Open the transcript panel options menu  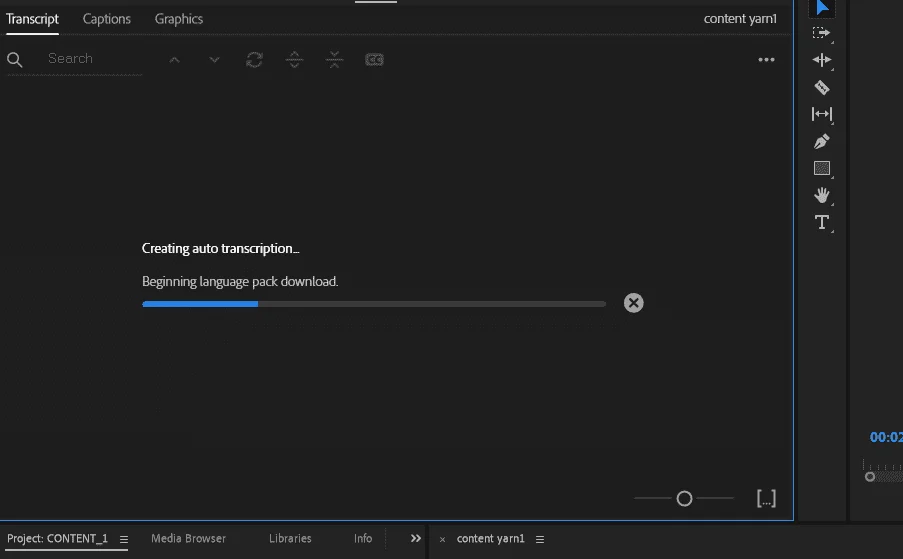point(766,59)
